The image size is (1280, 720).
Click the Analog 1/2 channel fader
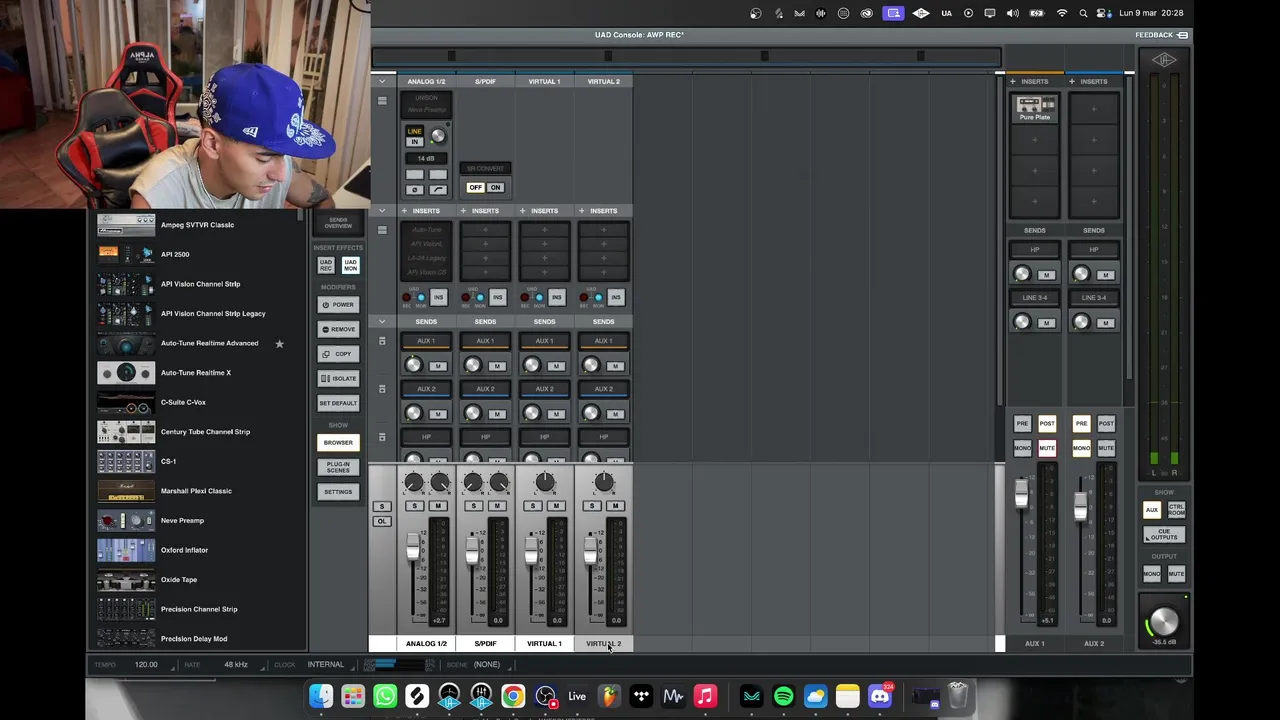(x=412, y=549)
